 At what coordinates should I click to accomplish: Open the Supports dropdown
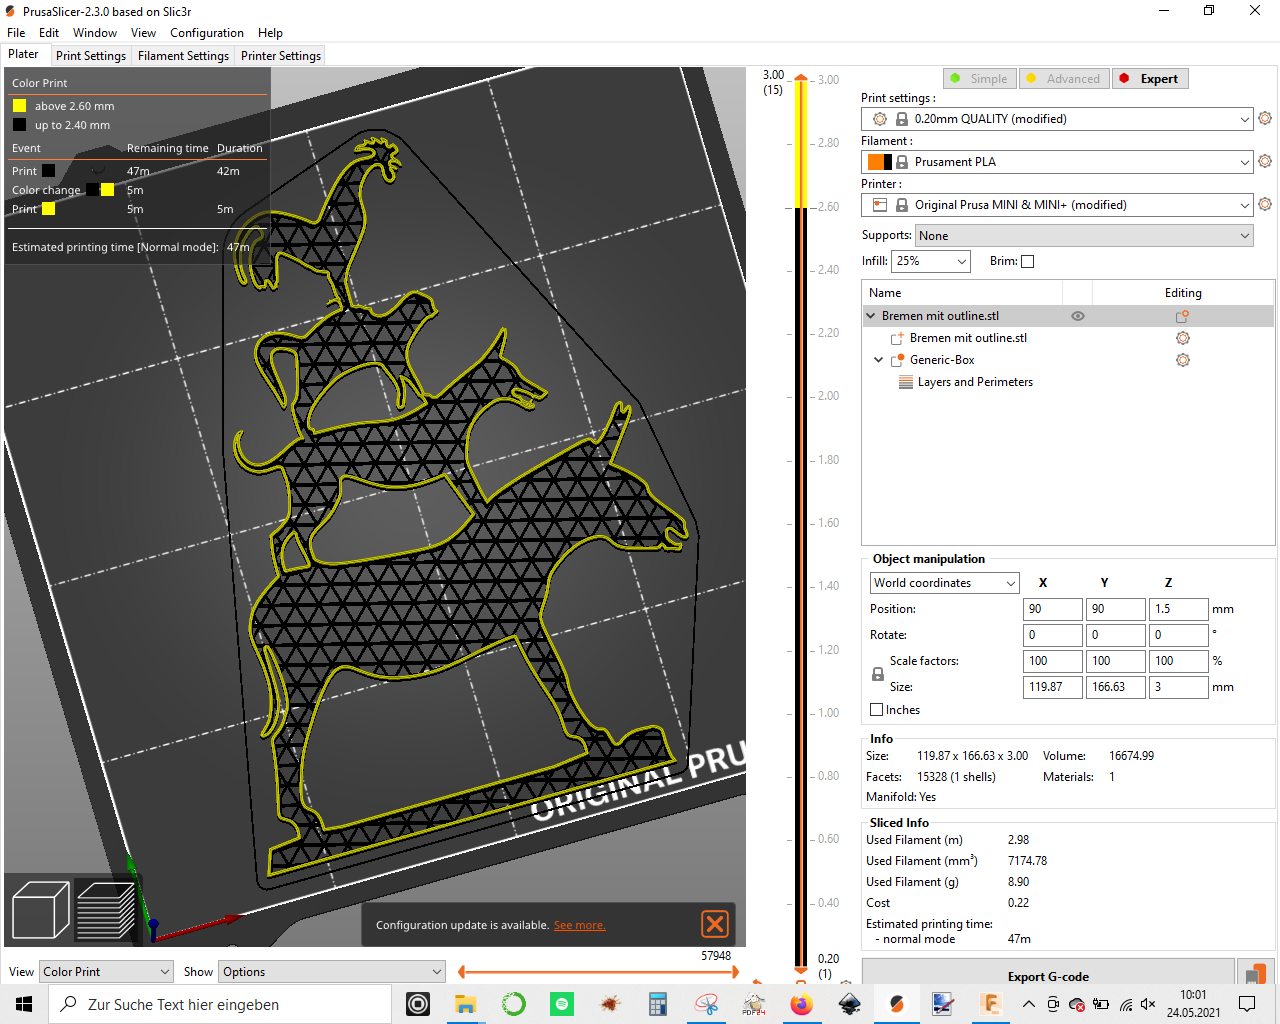[1084, 236]
